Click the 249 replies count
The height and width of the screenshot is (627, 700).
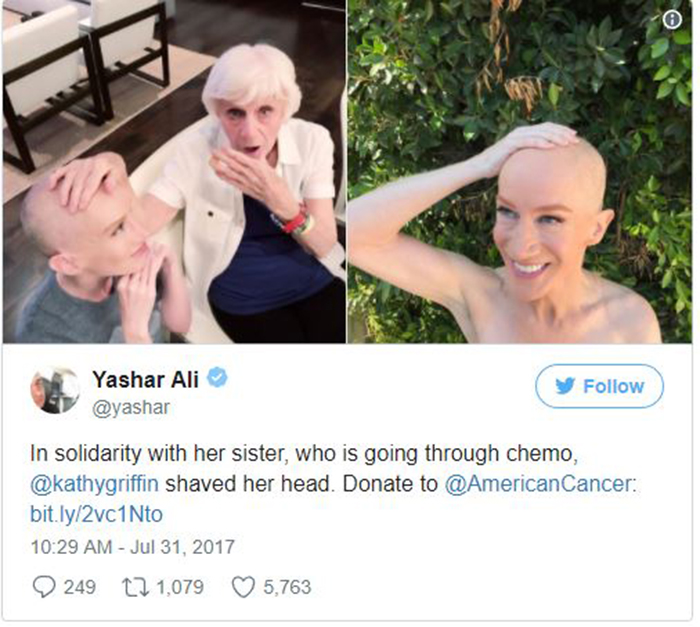tap(79, 587)
